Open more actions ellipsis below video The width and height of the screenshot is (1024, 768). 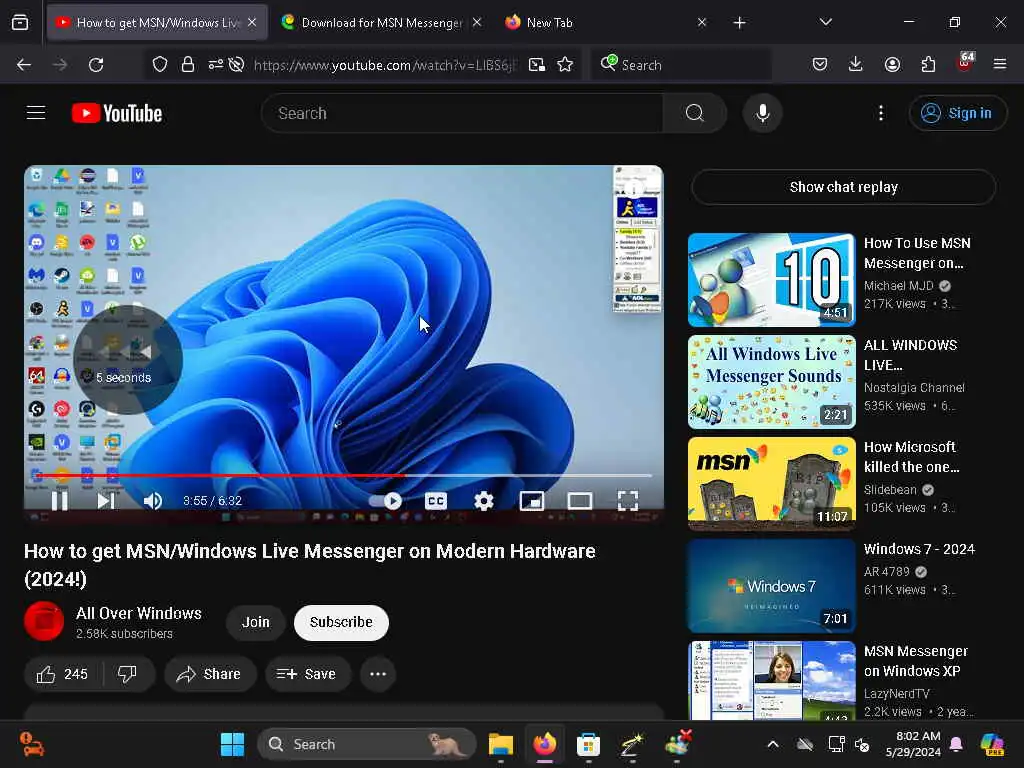coord(378,674)
